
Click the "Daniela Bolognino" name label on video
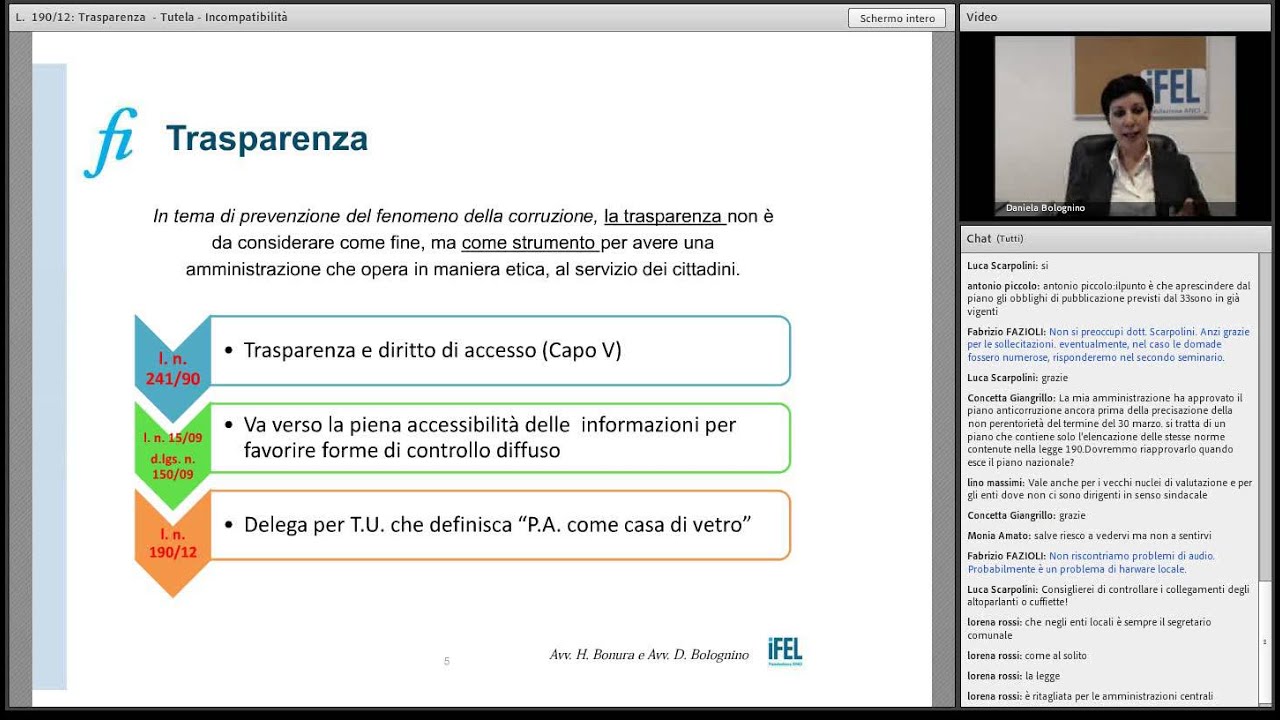point(1045,208)
